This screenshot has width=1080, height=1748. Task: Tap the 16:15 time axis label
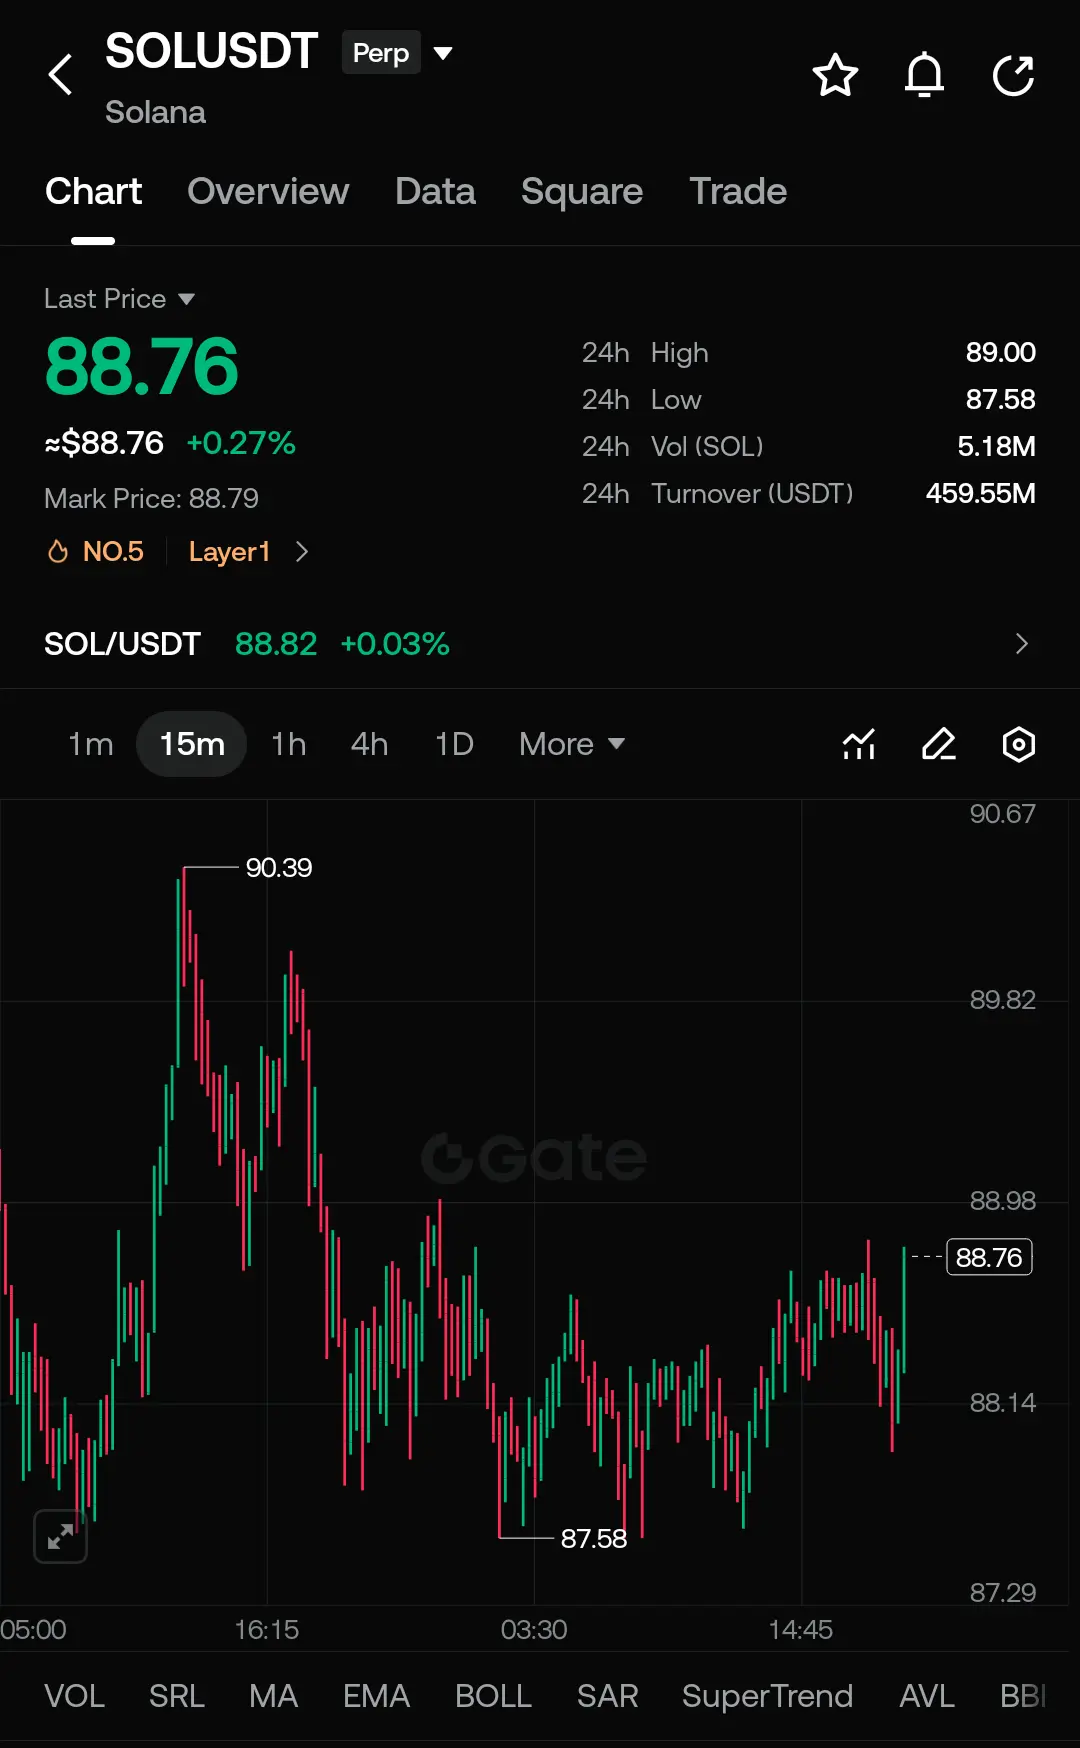[266, 1630]
